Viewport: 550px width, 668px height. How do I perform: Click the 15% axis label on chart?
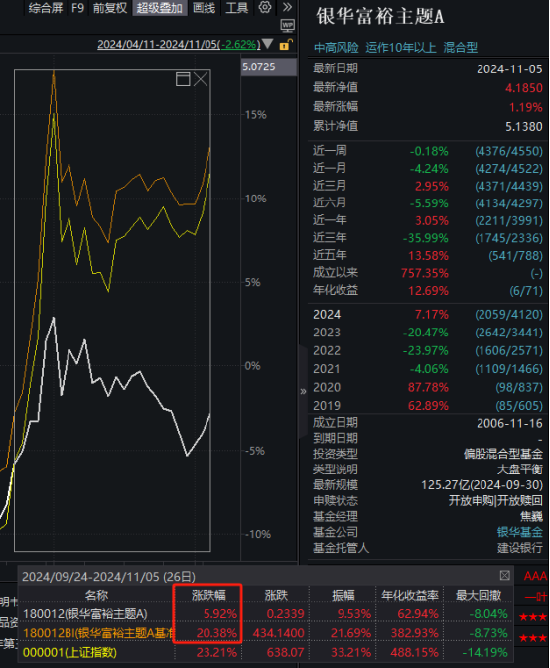[x=256, y=115]
